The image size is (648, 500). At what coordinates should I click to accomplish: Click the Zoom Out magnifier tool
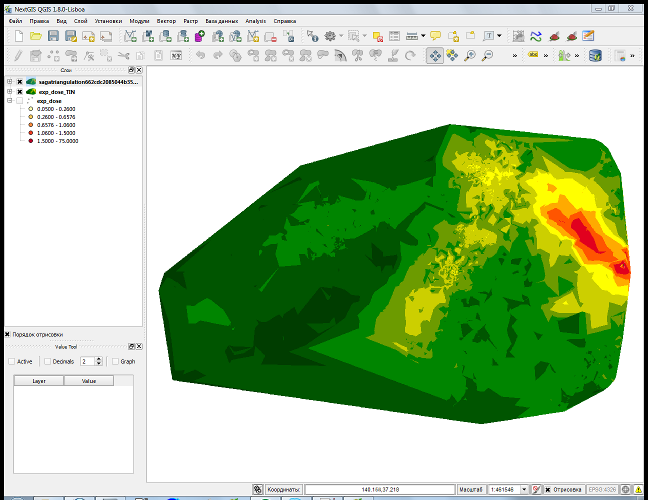(x=486, y=55)
